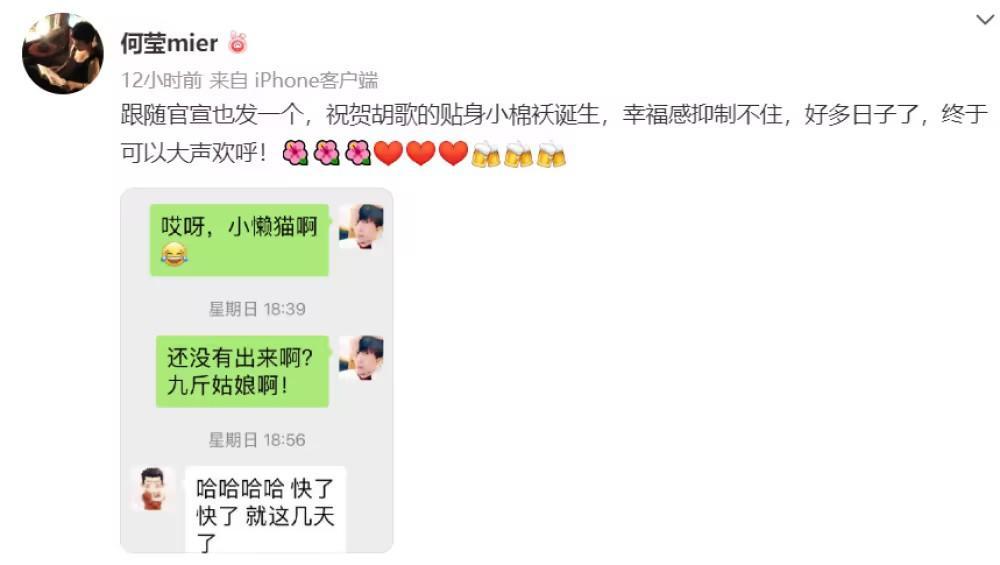Open 何莹mier profile avatar

pyautogui.click(x=62, y=54)
